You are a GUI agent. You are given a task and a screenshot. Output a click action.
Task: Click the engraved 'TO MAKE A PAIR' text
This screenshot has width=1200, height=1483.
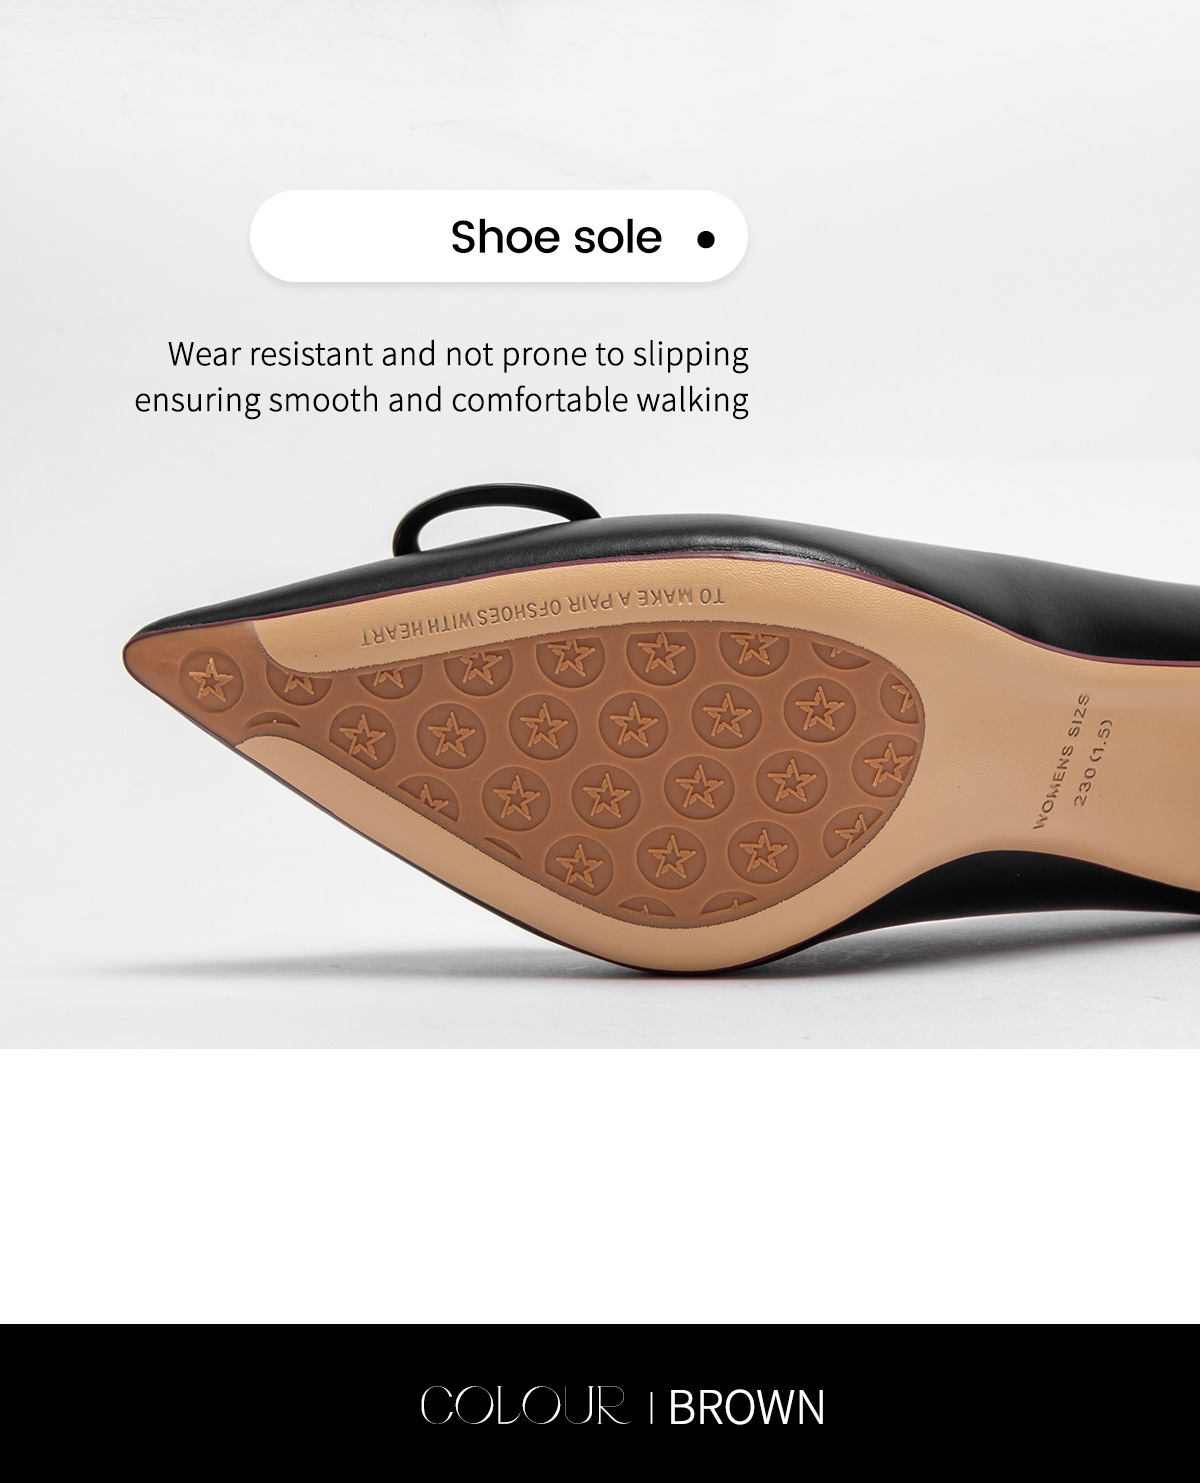pos(539,614)
